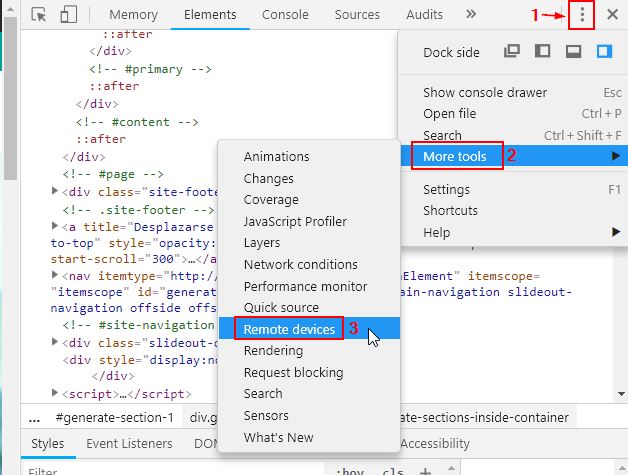Undock into separate window icon
Screen dimensions: 628x475
coord(511,52)
